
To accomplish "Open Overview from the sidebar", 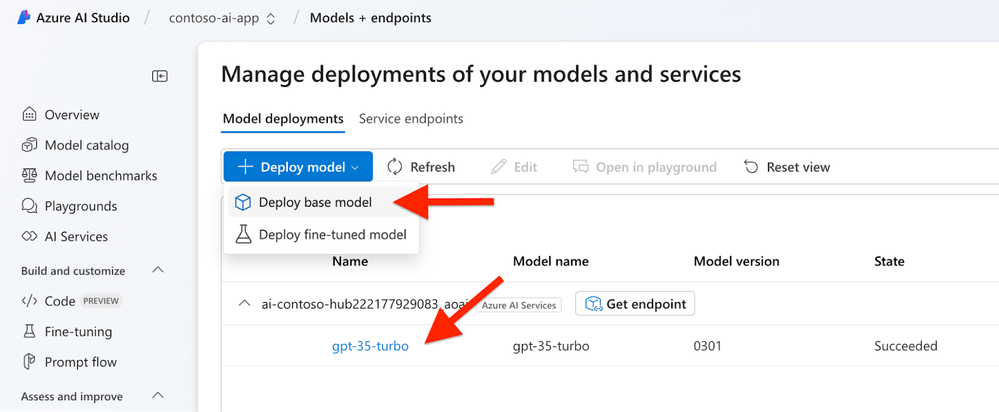I will [x=72, y=115].
